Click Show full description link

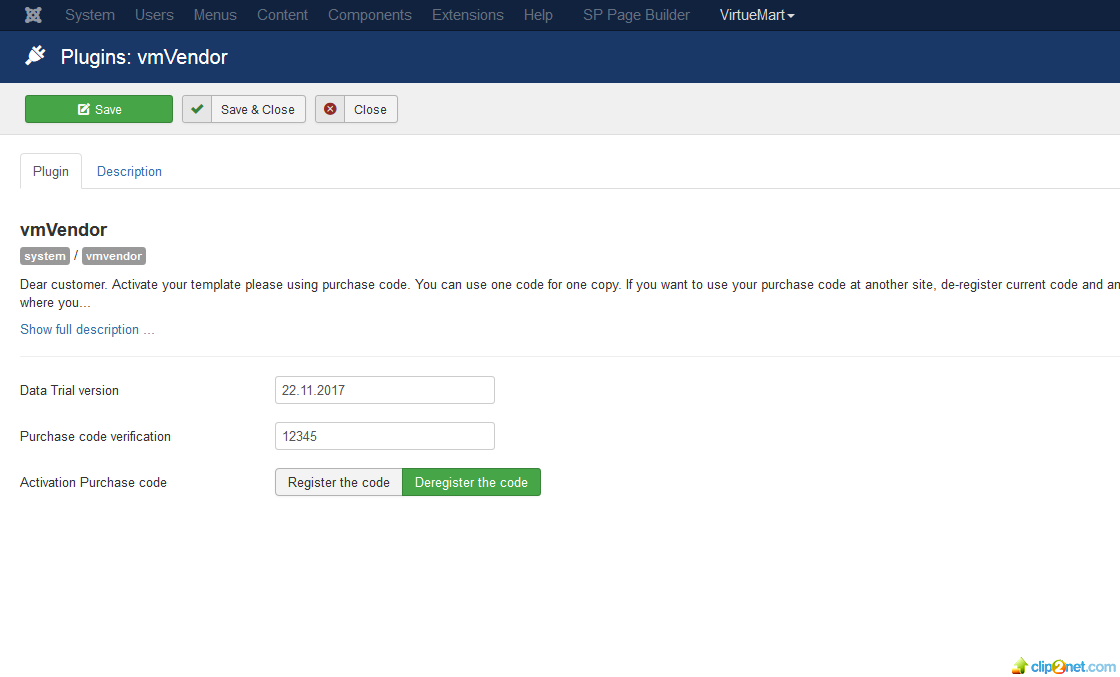(x=87, y=329)
